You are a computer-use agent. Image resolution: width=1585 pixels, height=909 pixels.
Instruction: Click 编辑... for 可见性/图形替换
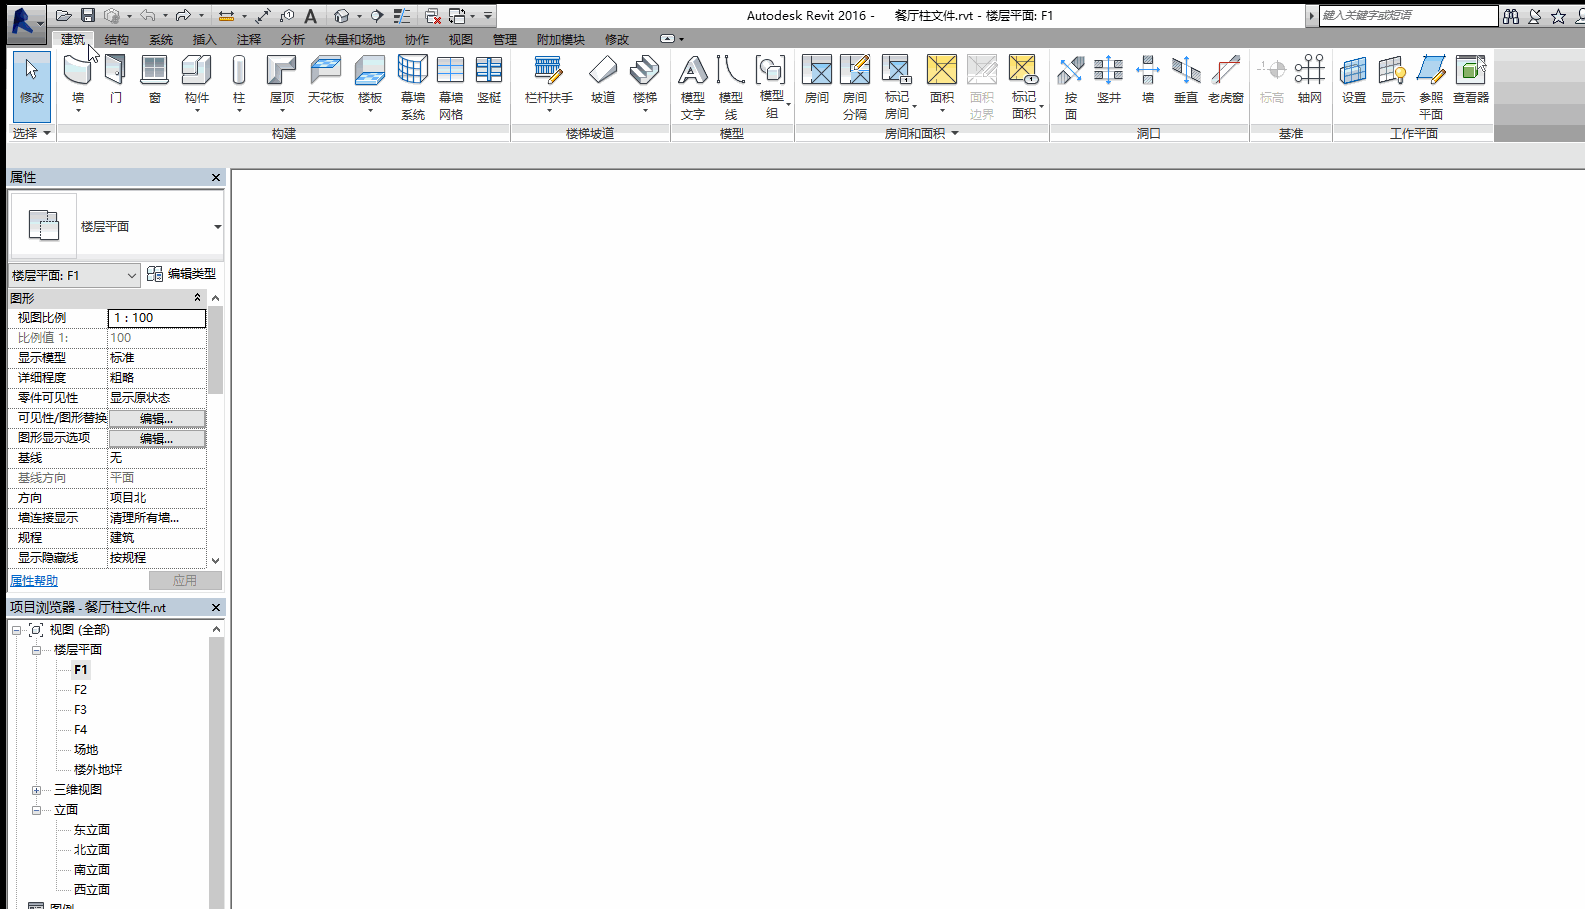pos(157,418)
